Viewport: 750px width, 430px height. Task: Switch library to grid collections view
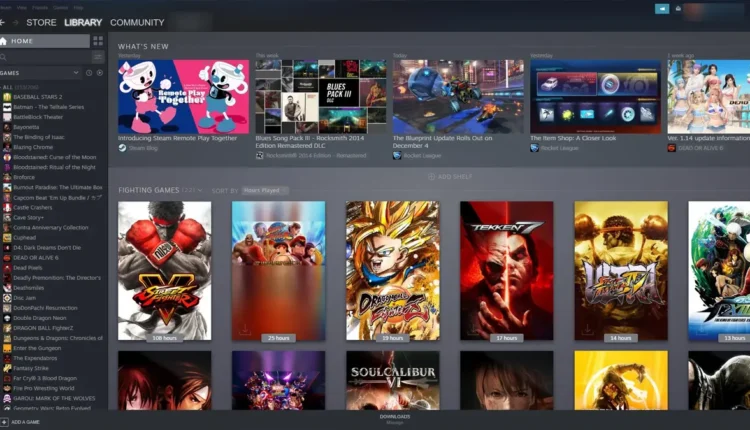click(x=98, y=41)
